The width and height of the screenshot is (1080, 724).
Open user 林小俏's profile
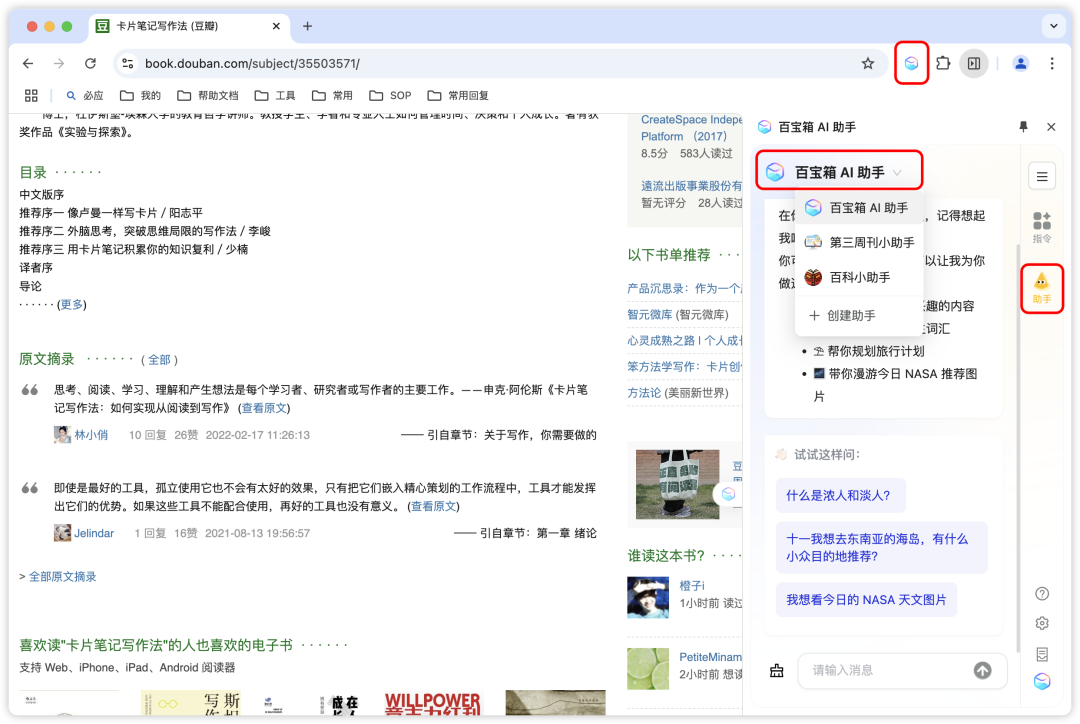pyautogui.click(x=91, y=435)
